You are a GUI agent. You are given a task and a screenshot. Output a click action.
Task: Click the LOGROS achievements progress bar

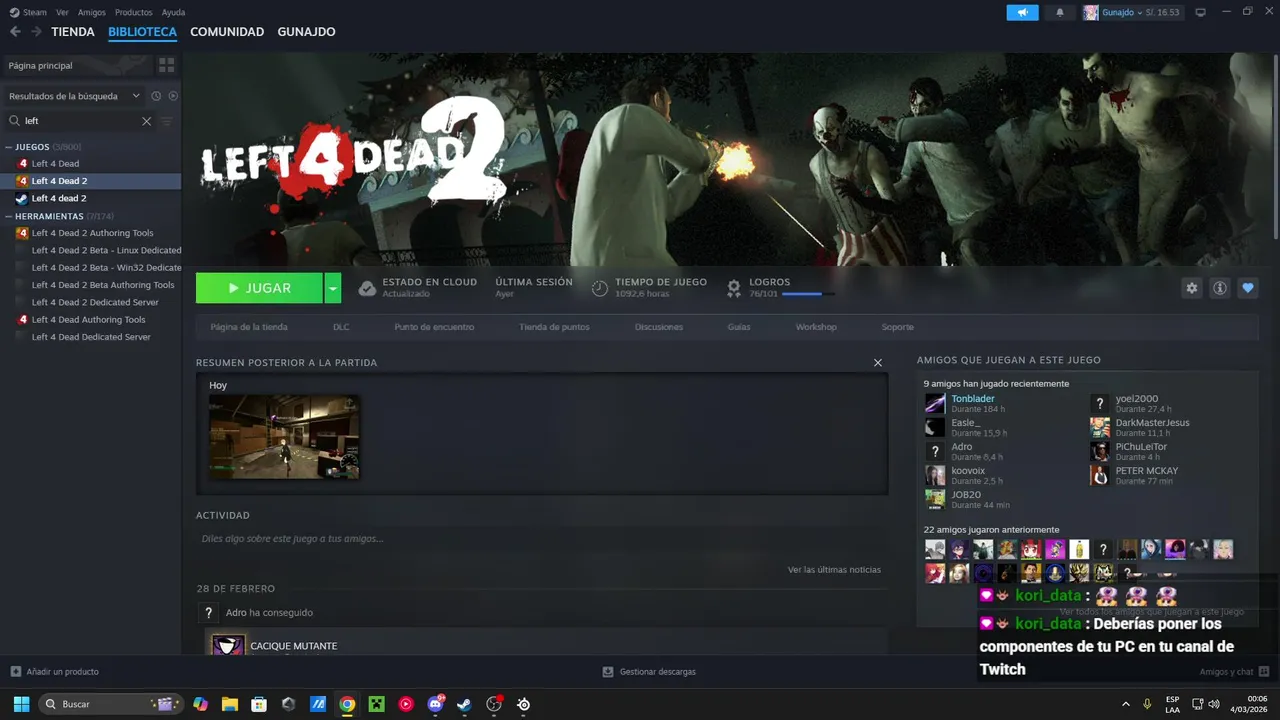(808, 294)
